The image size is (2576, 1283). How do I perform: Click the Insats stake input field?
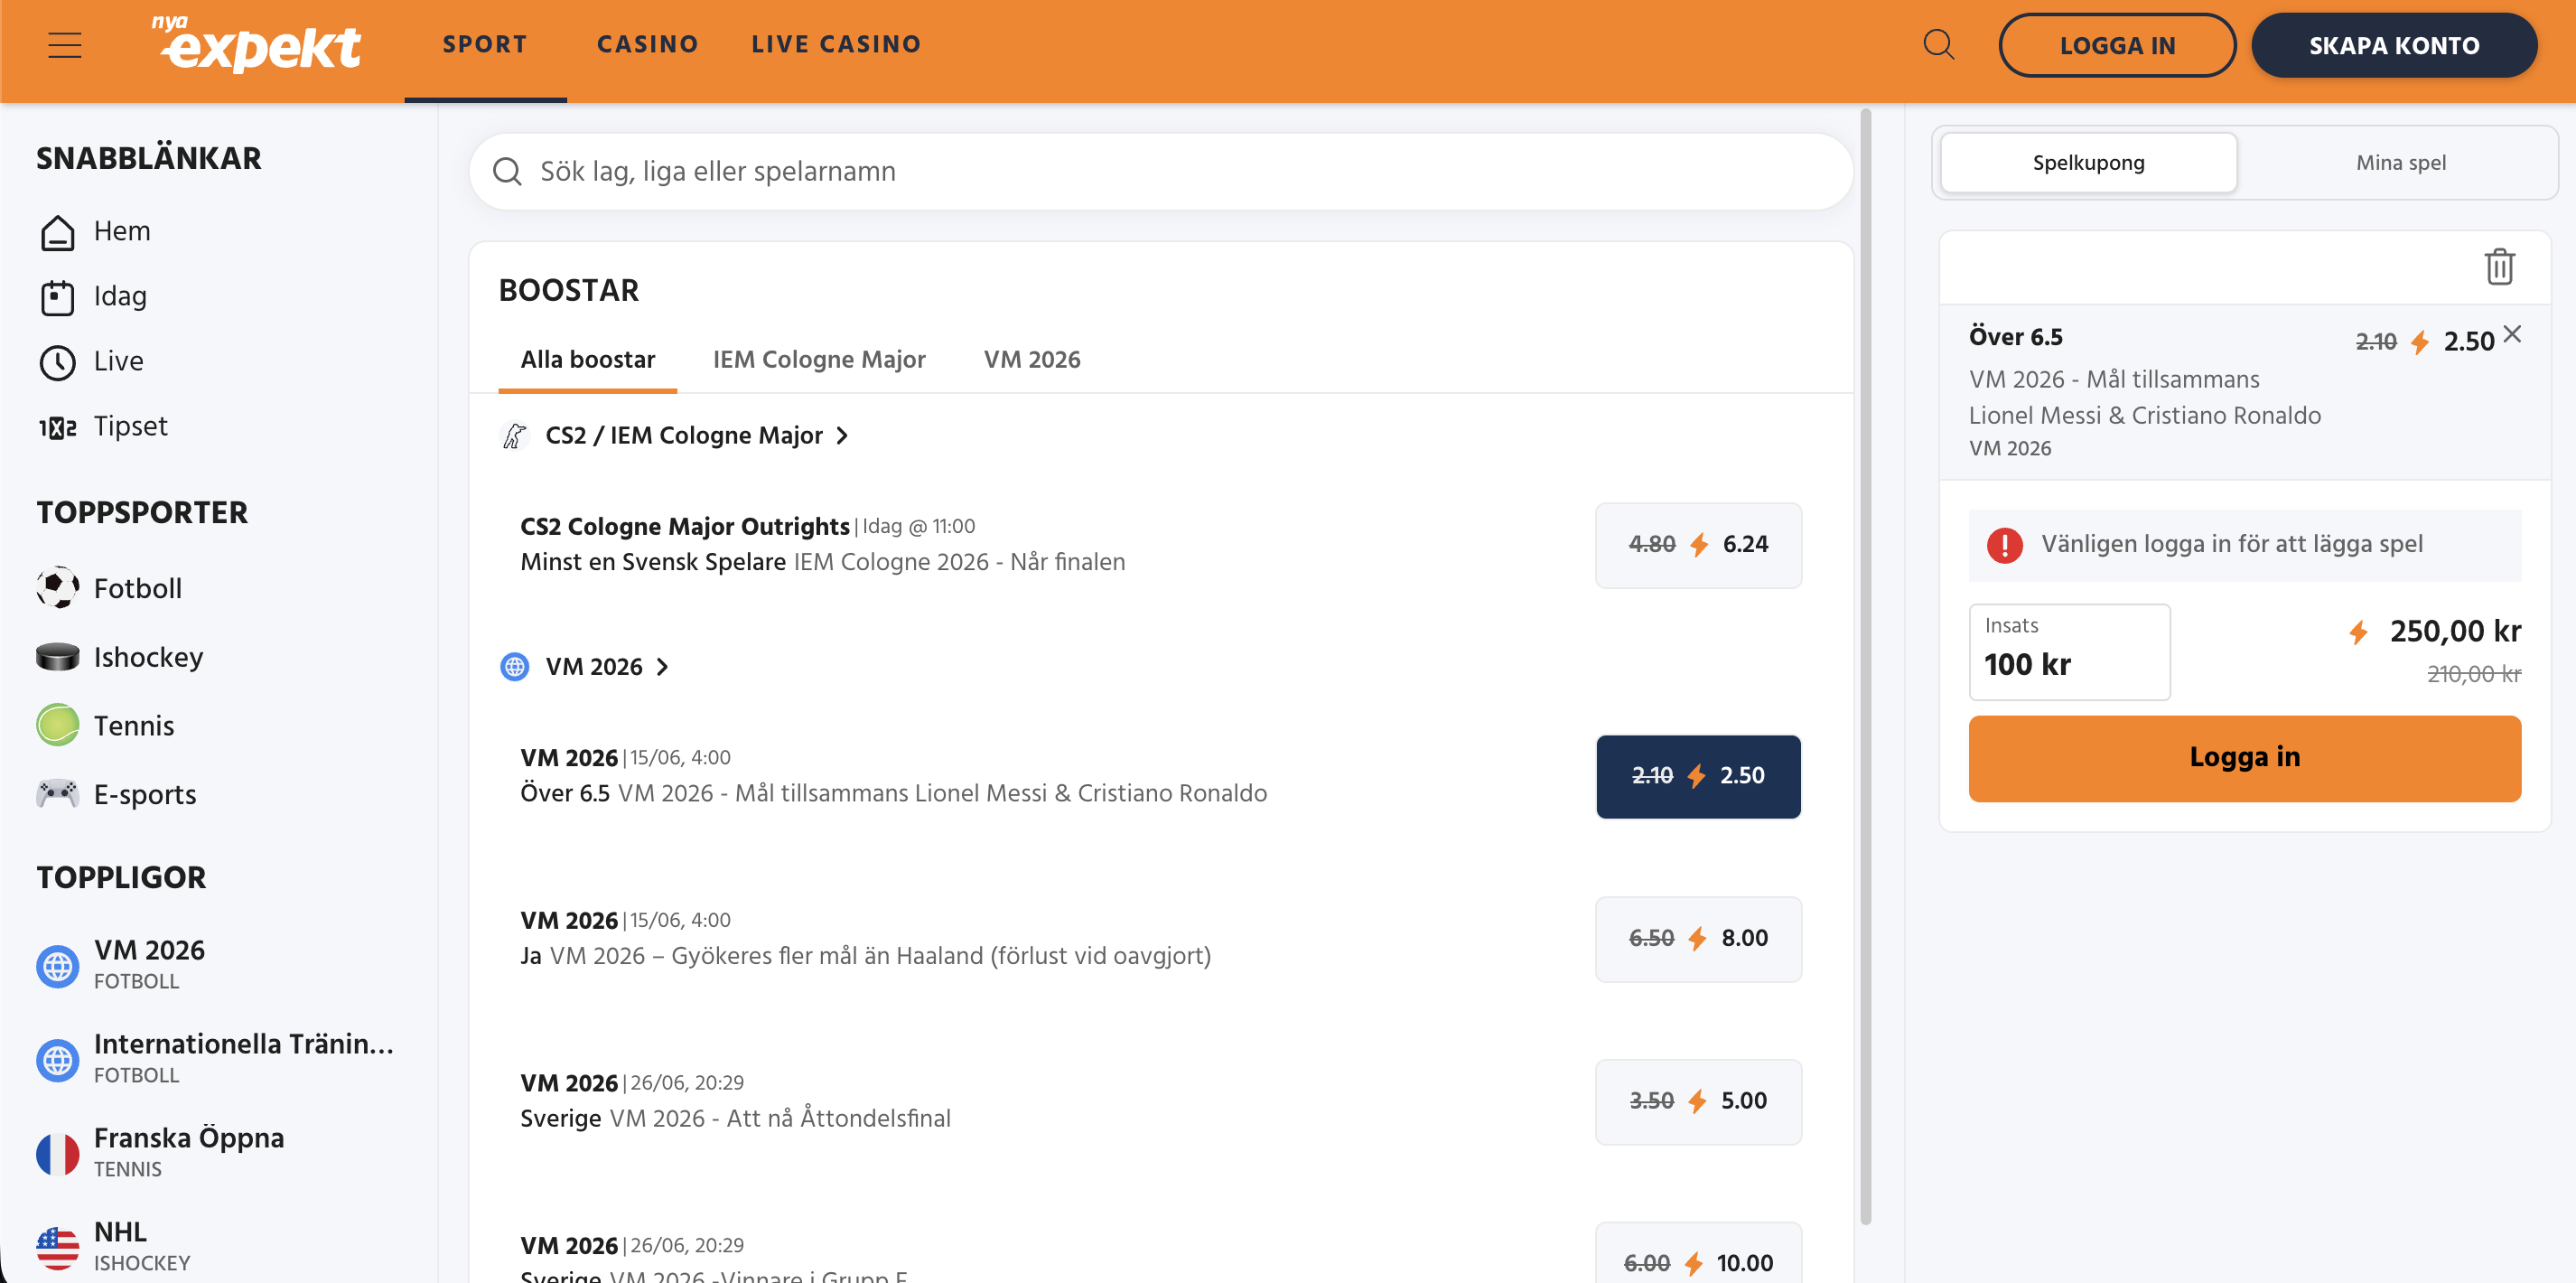[x=2069, y=652]
